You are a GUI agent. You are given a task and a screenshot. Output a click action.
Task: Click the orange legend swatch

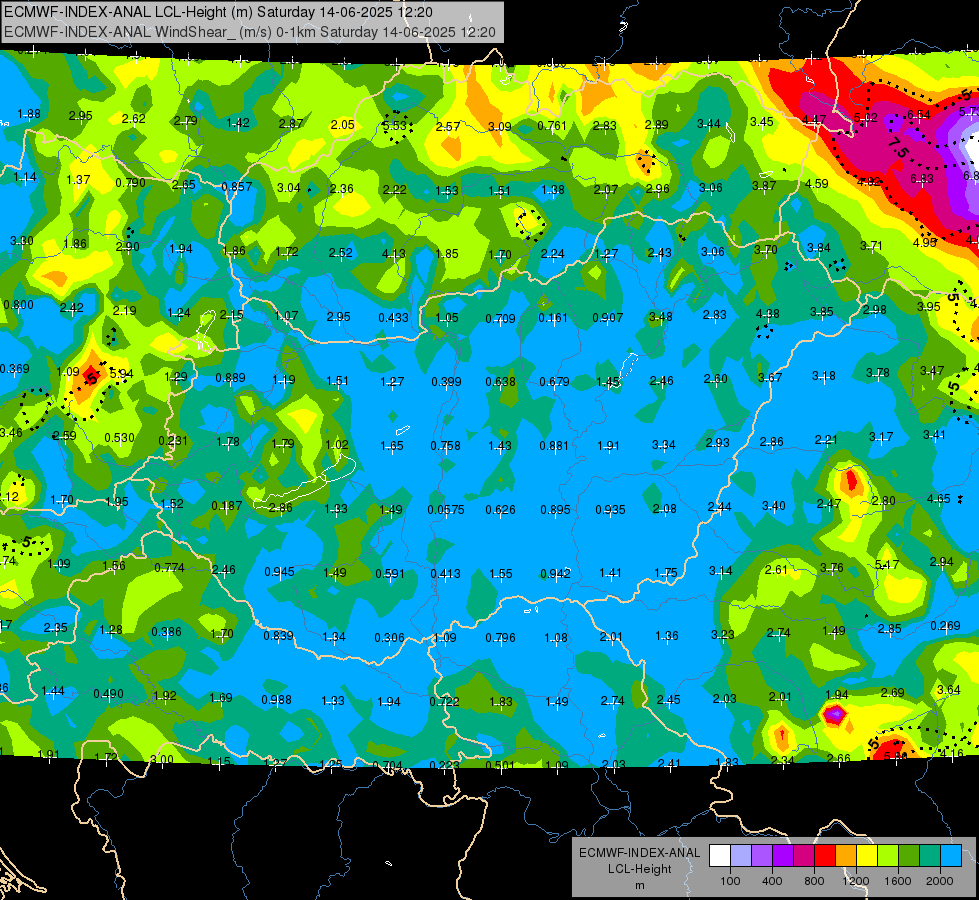846,856
